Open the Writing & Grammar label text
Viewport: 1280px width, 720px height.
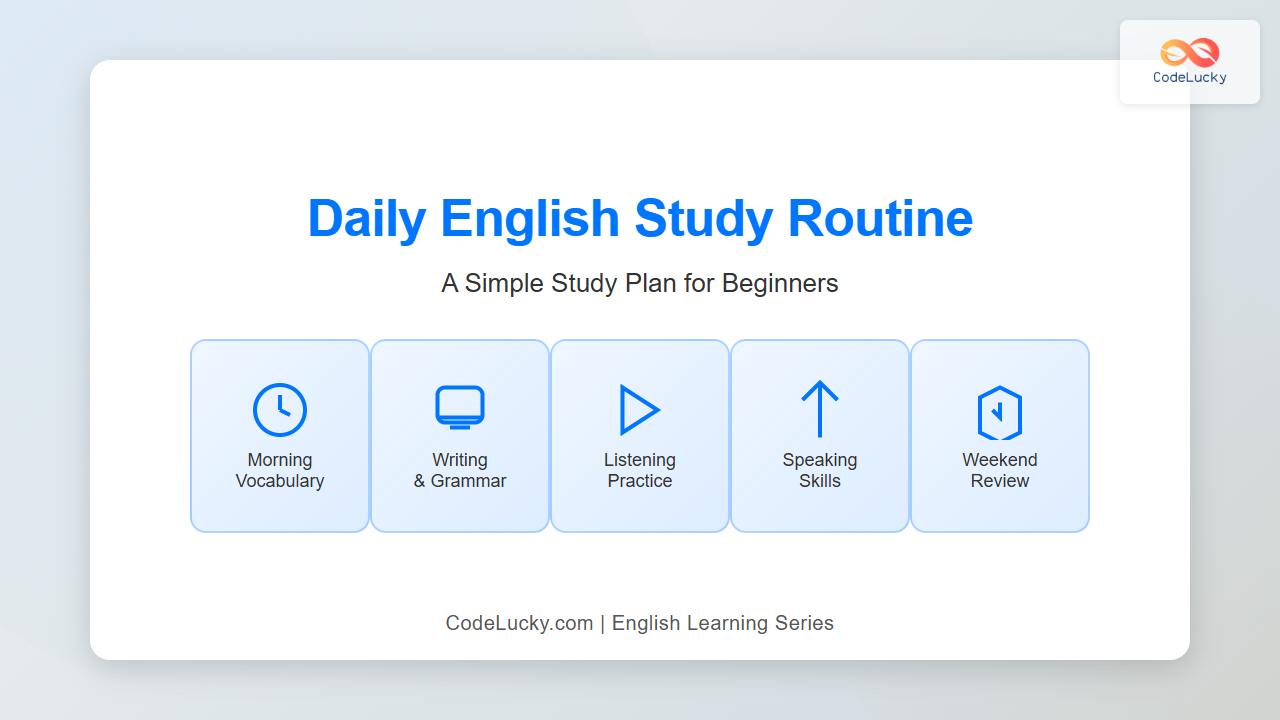pyautogui.click(x=460, y=471)
